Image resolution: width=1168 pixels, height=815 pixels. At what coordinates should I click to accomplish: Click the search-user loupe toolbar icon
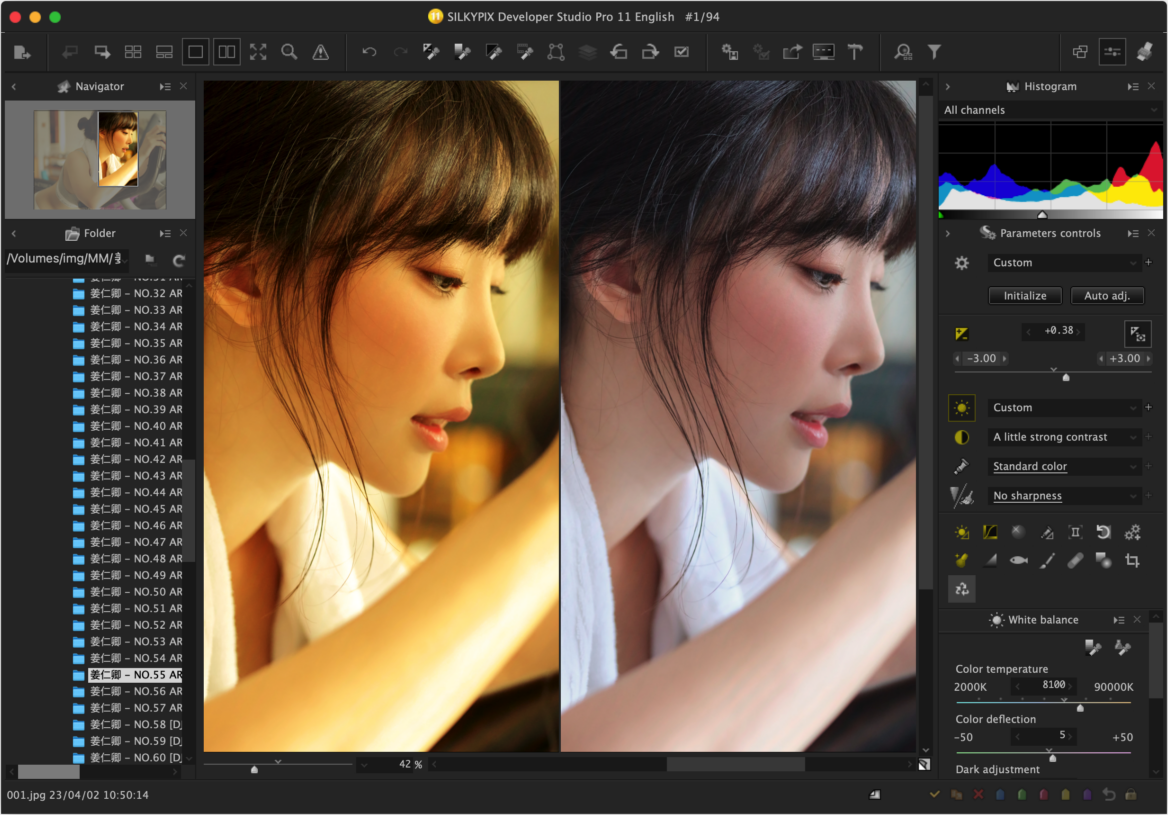[x=903, y=52]
